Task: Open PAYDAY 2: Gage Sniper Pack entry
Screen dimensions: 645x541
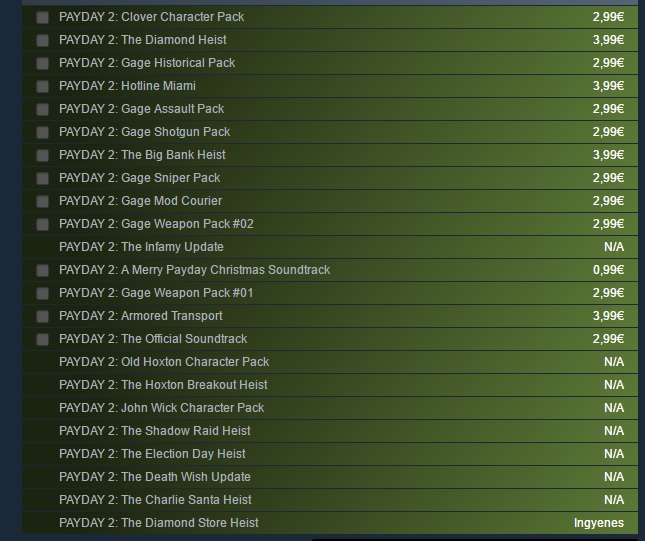Action: 140,178
